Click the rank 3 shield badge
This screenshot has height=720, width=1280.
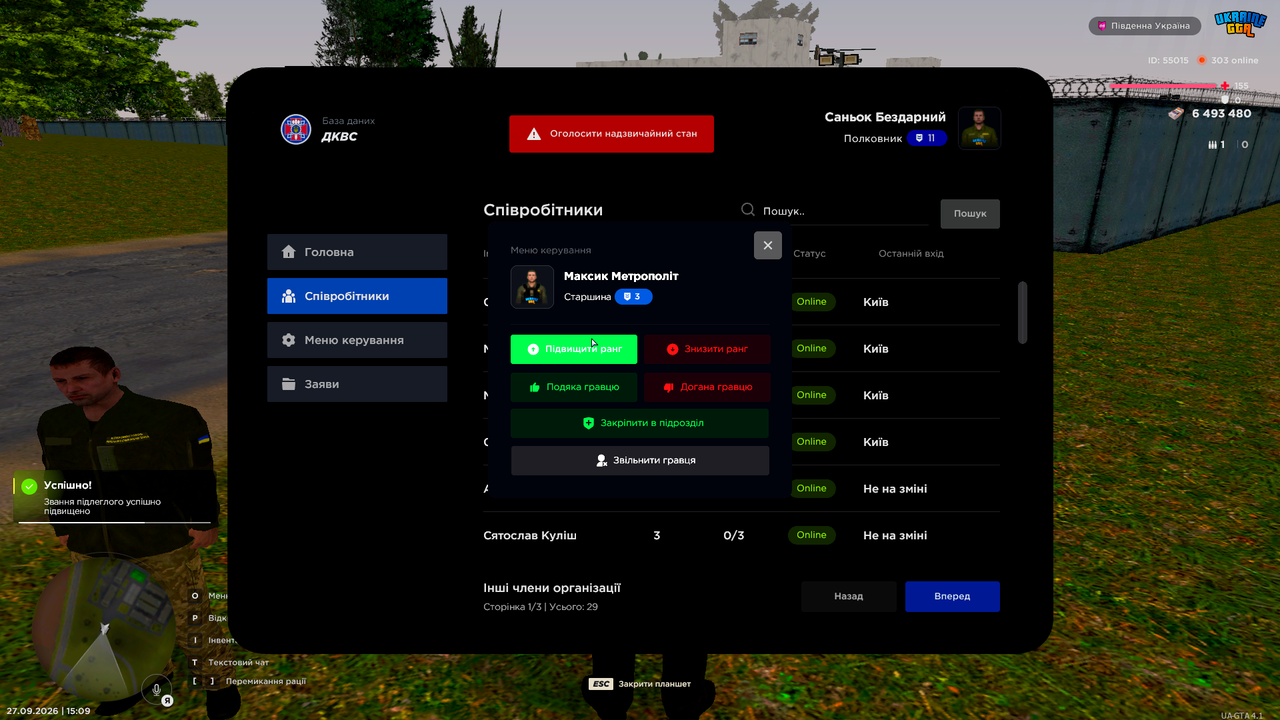(x=633, y=297)
